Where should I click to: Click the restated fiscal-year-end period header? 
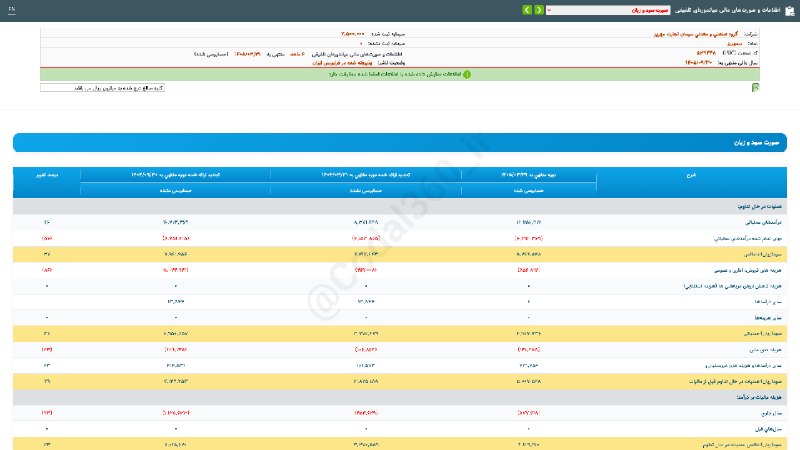[176, 175]
